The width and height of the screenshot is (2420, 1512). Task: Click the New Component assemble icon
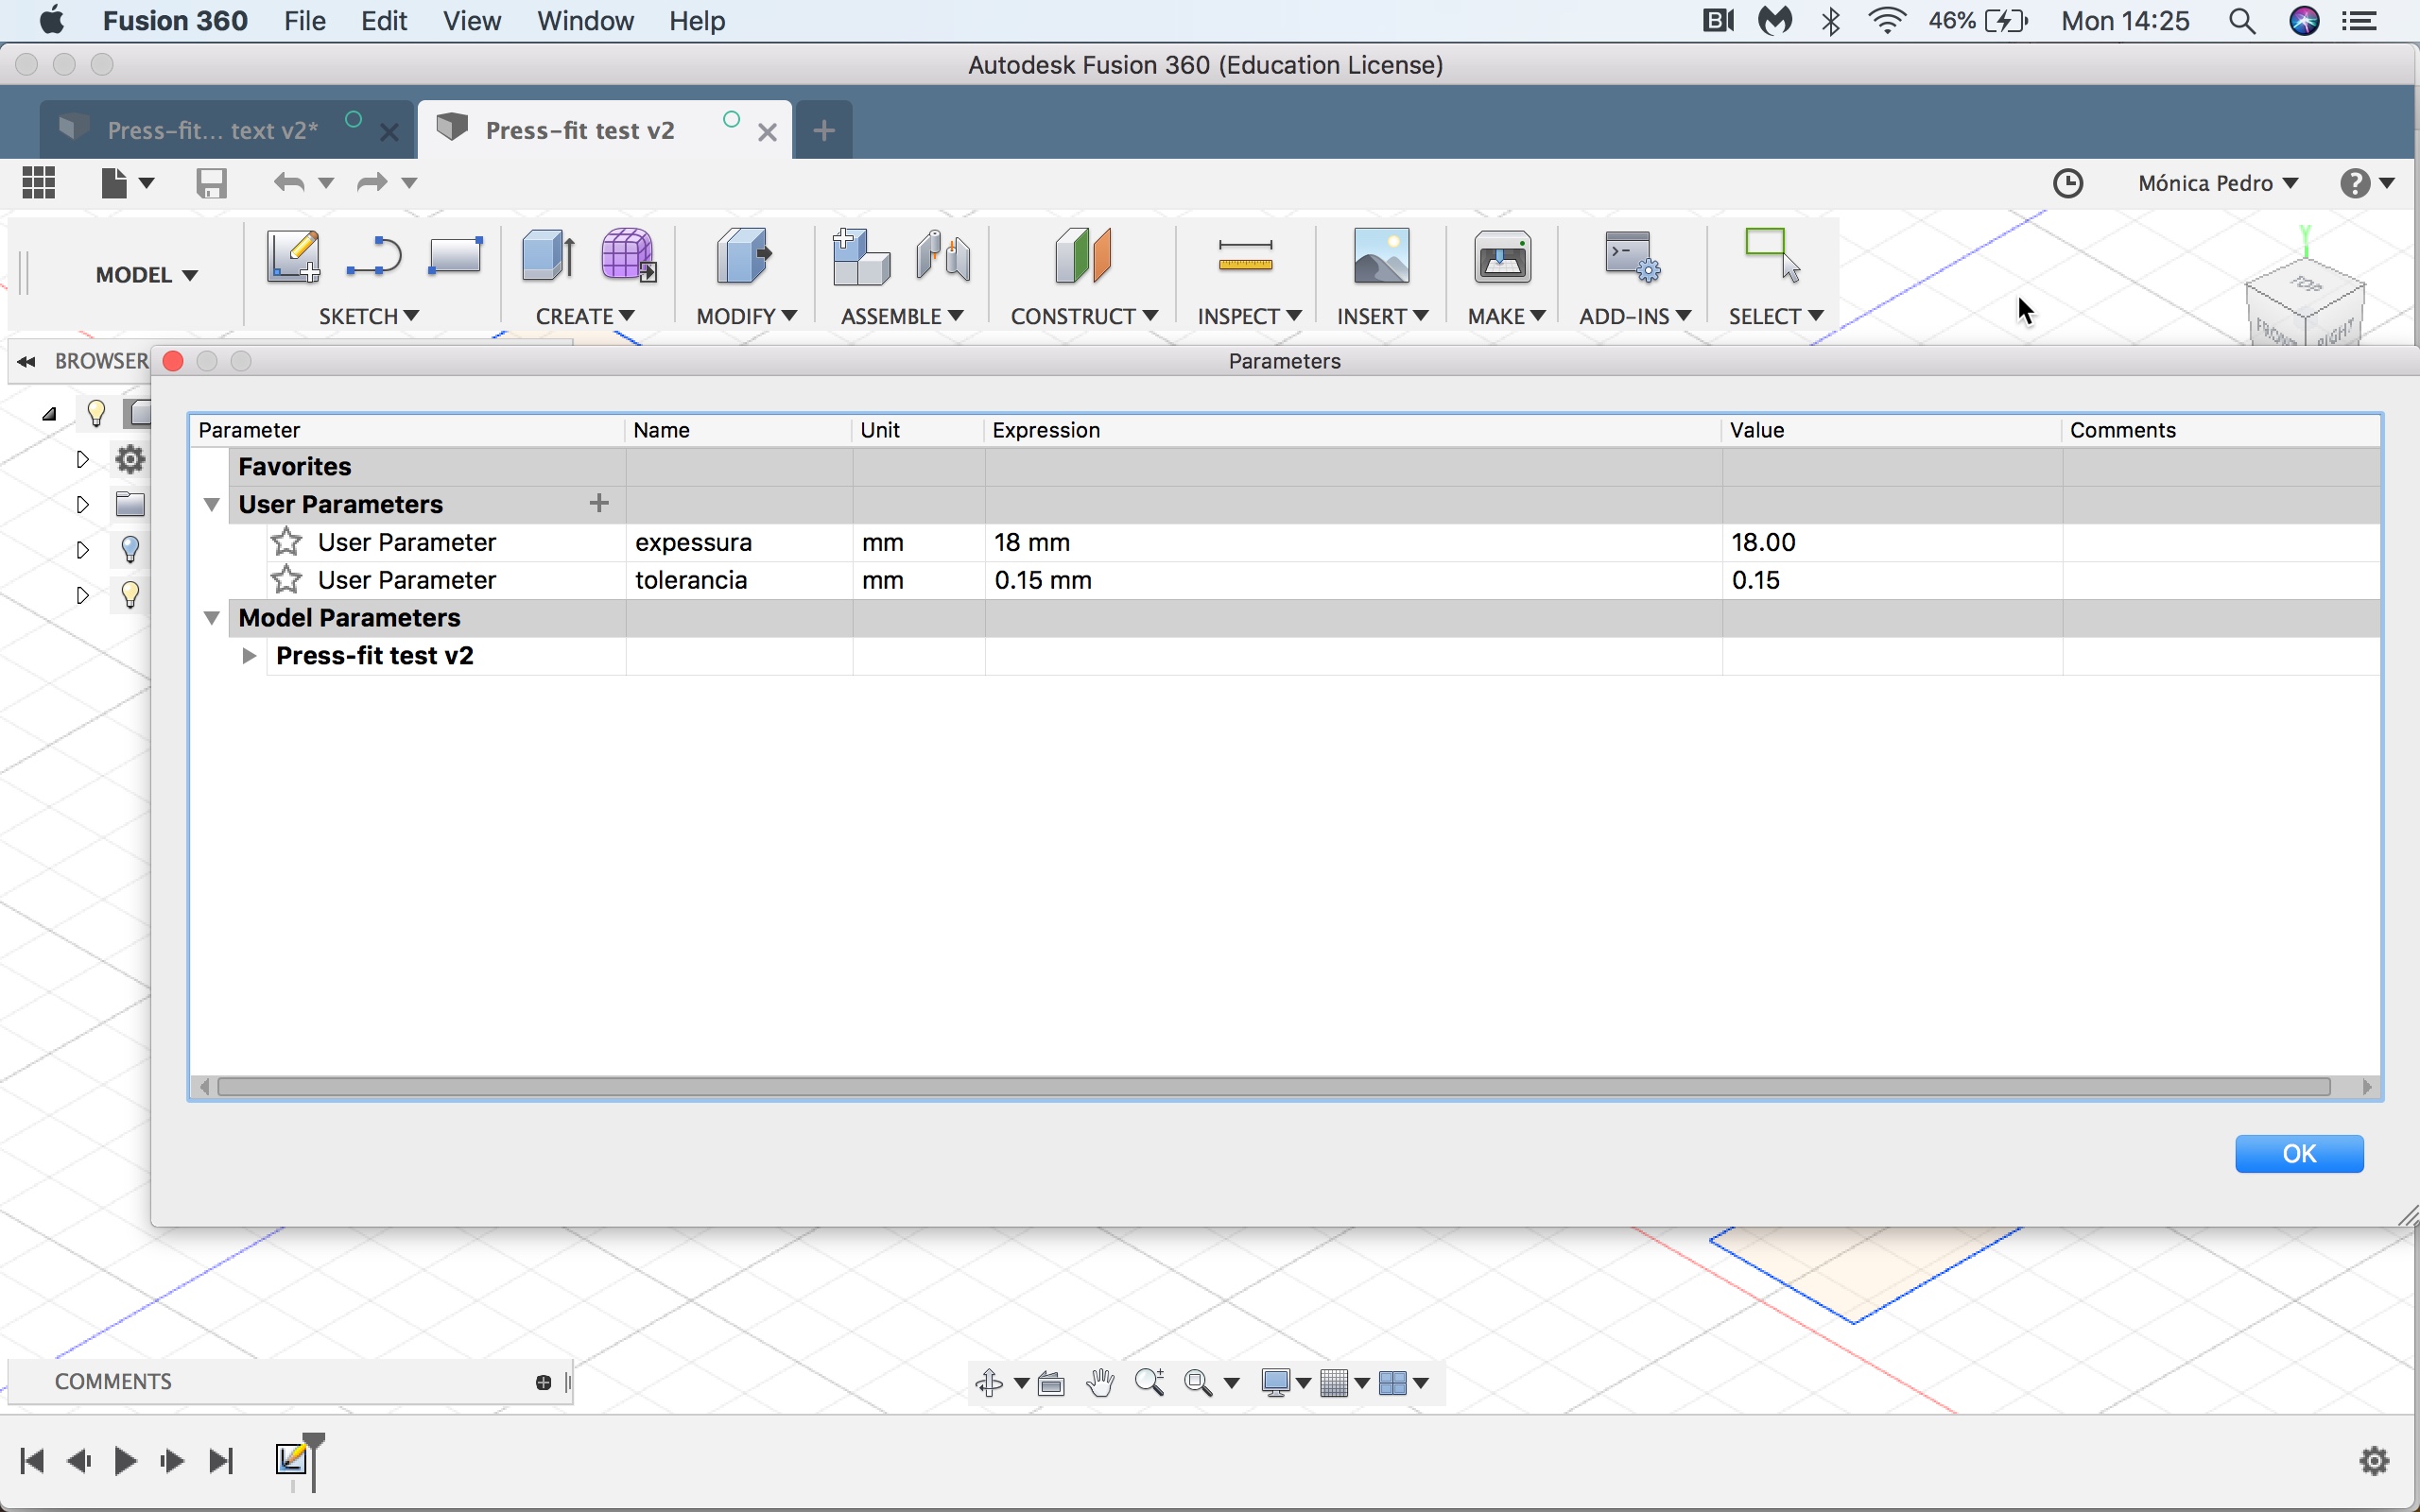pyautogui.click(x=861, y=256)
